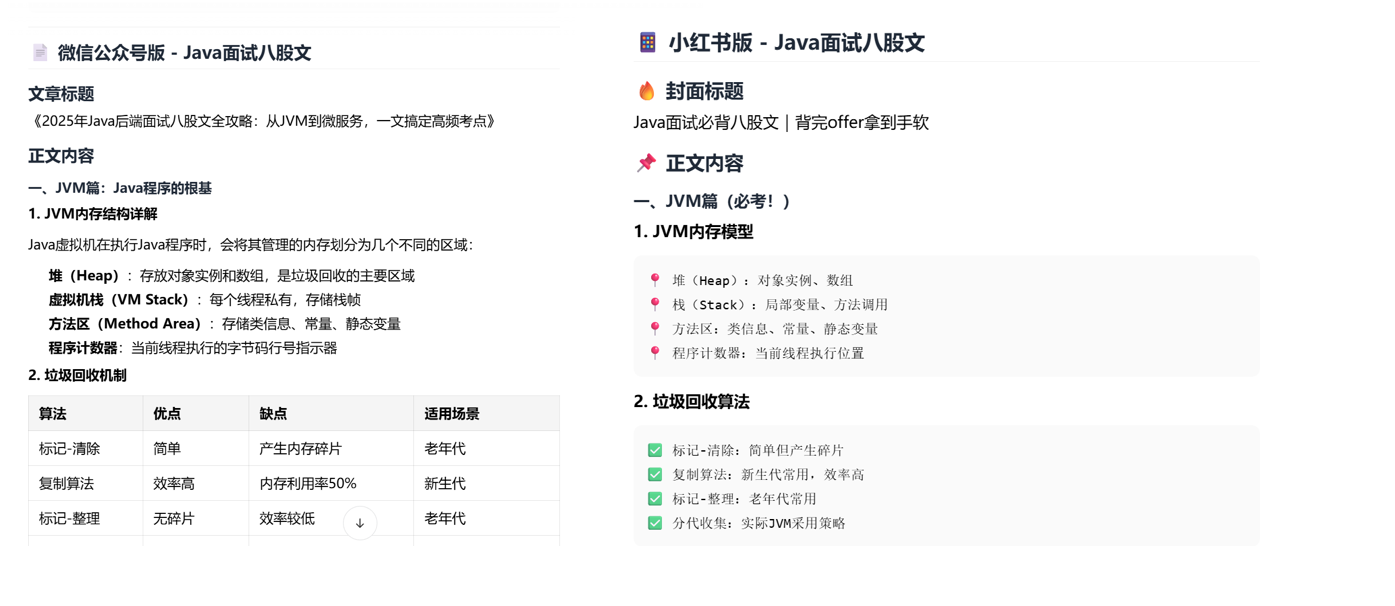Click the 《2025年Java后端面试八股文全攻略》 title line
The height and width of the screenshot is (606, 1395).
(x=264, y=121)
